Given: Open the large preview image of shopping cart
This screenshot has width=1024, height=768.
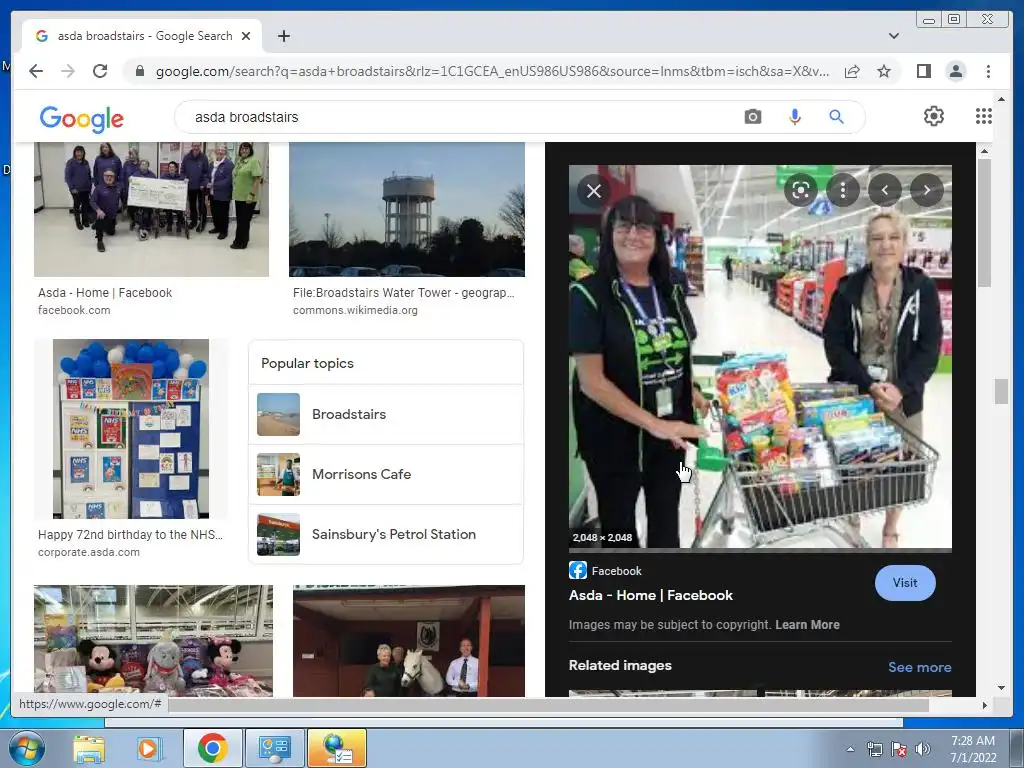Looking at the screenshot, I should tap(760, 356).
